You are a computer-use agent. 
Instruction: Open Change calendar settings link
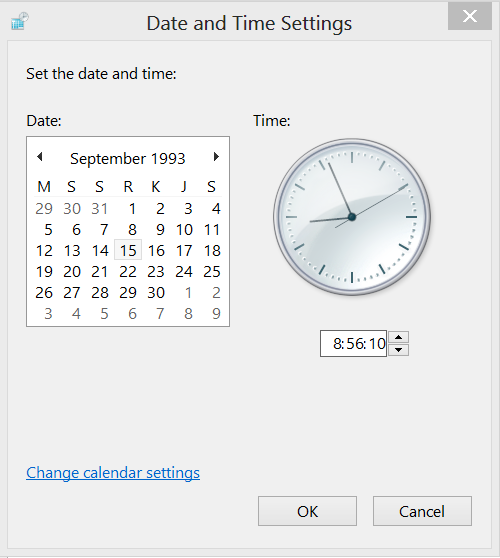coord(113,473)
